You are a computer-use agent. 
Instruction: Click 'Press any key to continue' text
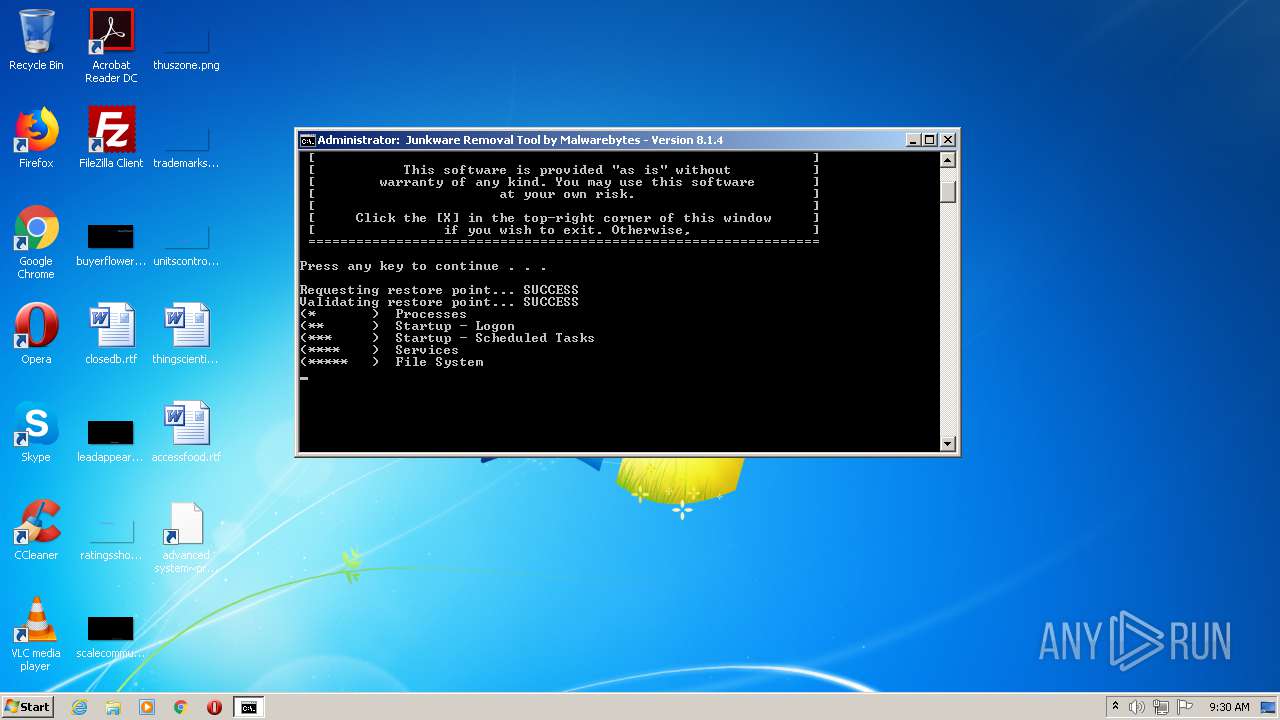coord(423,266)
